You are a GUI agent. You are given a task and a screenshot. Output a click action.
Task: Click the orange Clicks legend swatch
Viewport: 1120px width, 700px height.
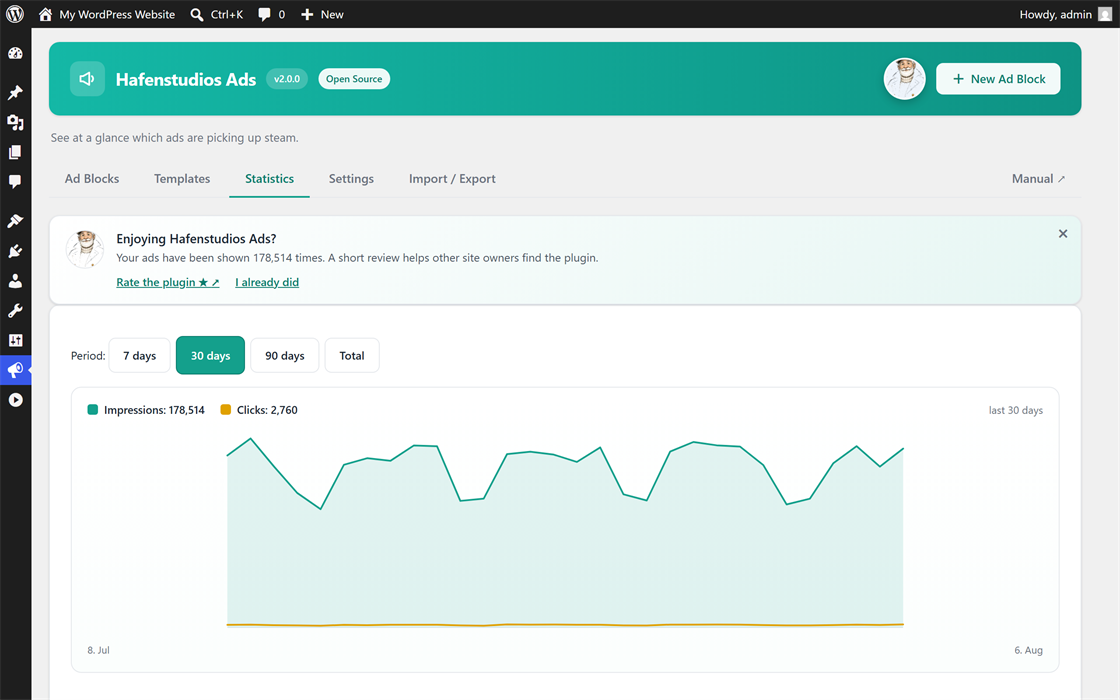click(x=226, y=409)
